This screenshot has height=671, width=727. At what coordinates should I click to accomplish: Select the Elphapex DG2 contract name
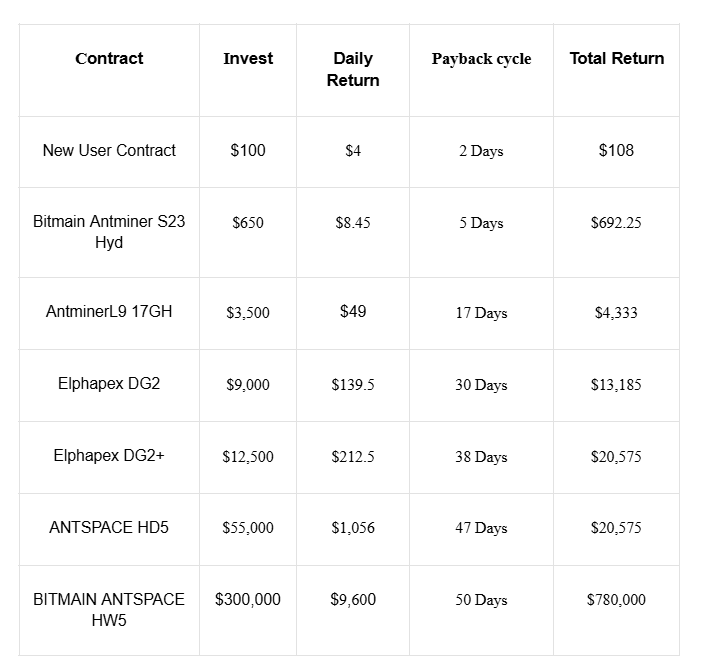pos(109,384)
